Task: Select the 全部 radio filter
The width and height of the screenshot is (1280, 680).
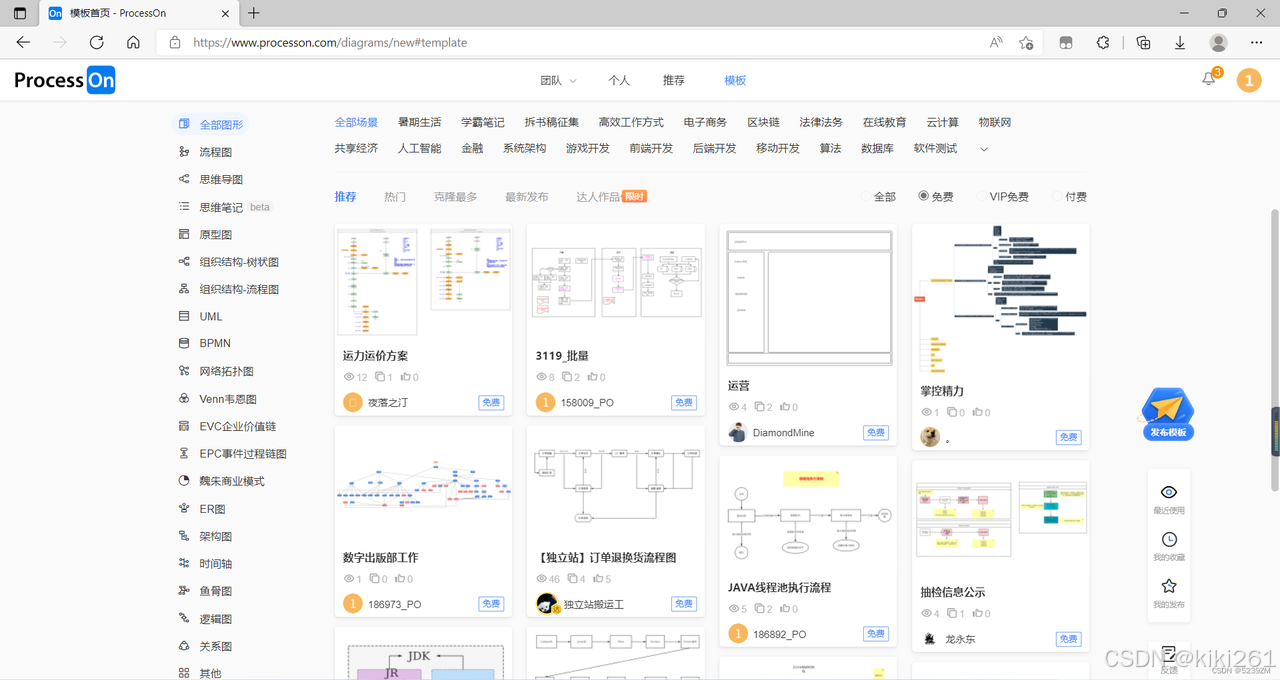Action: (866, 197)
